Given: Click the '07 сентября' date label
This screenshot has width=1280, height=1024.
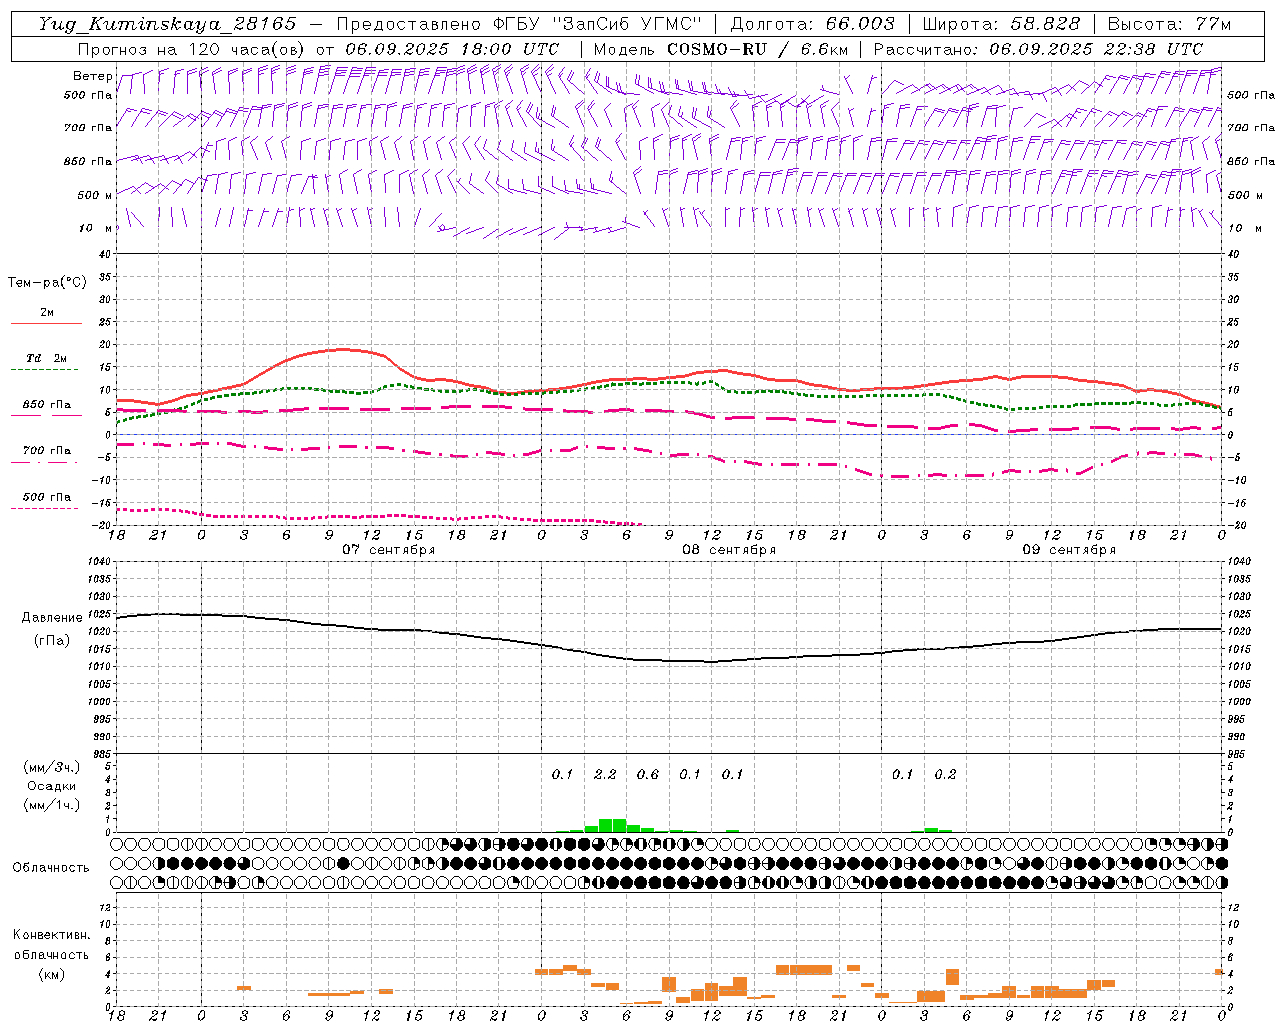Looking at the screenshot, I should (388, 550).
